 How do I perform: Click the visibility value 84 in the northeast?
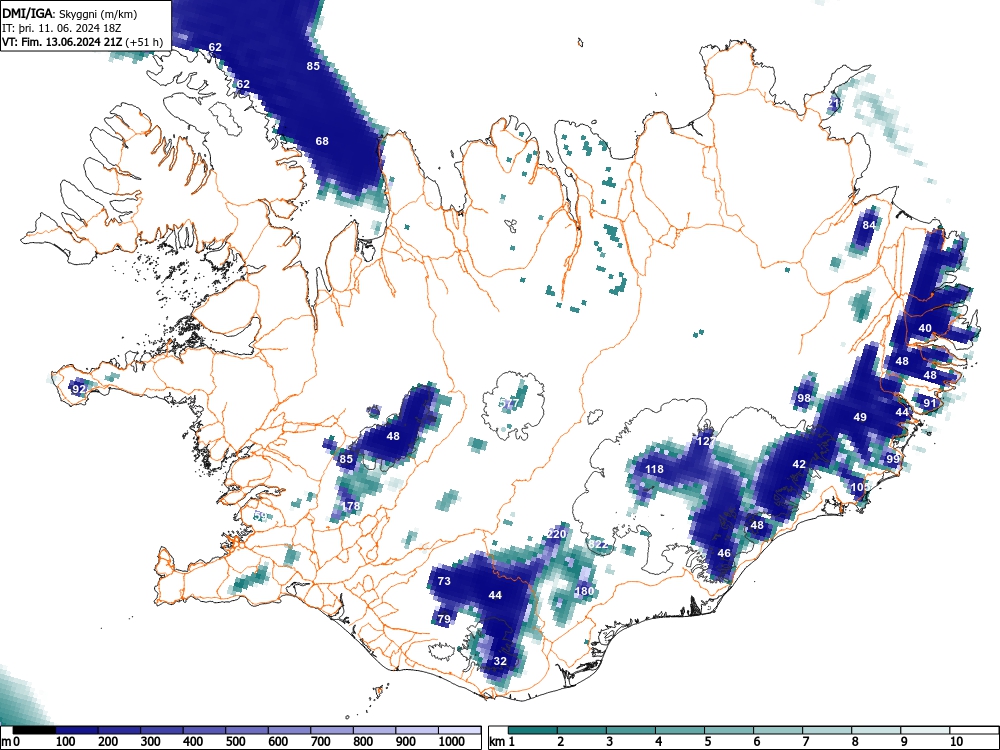coord(869,225)
